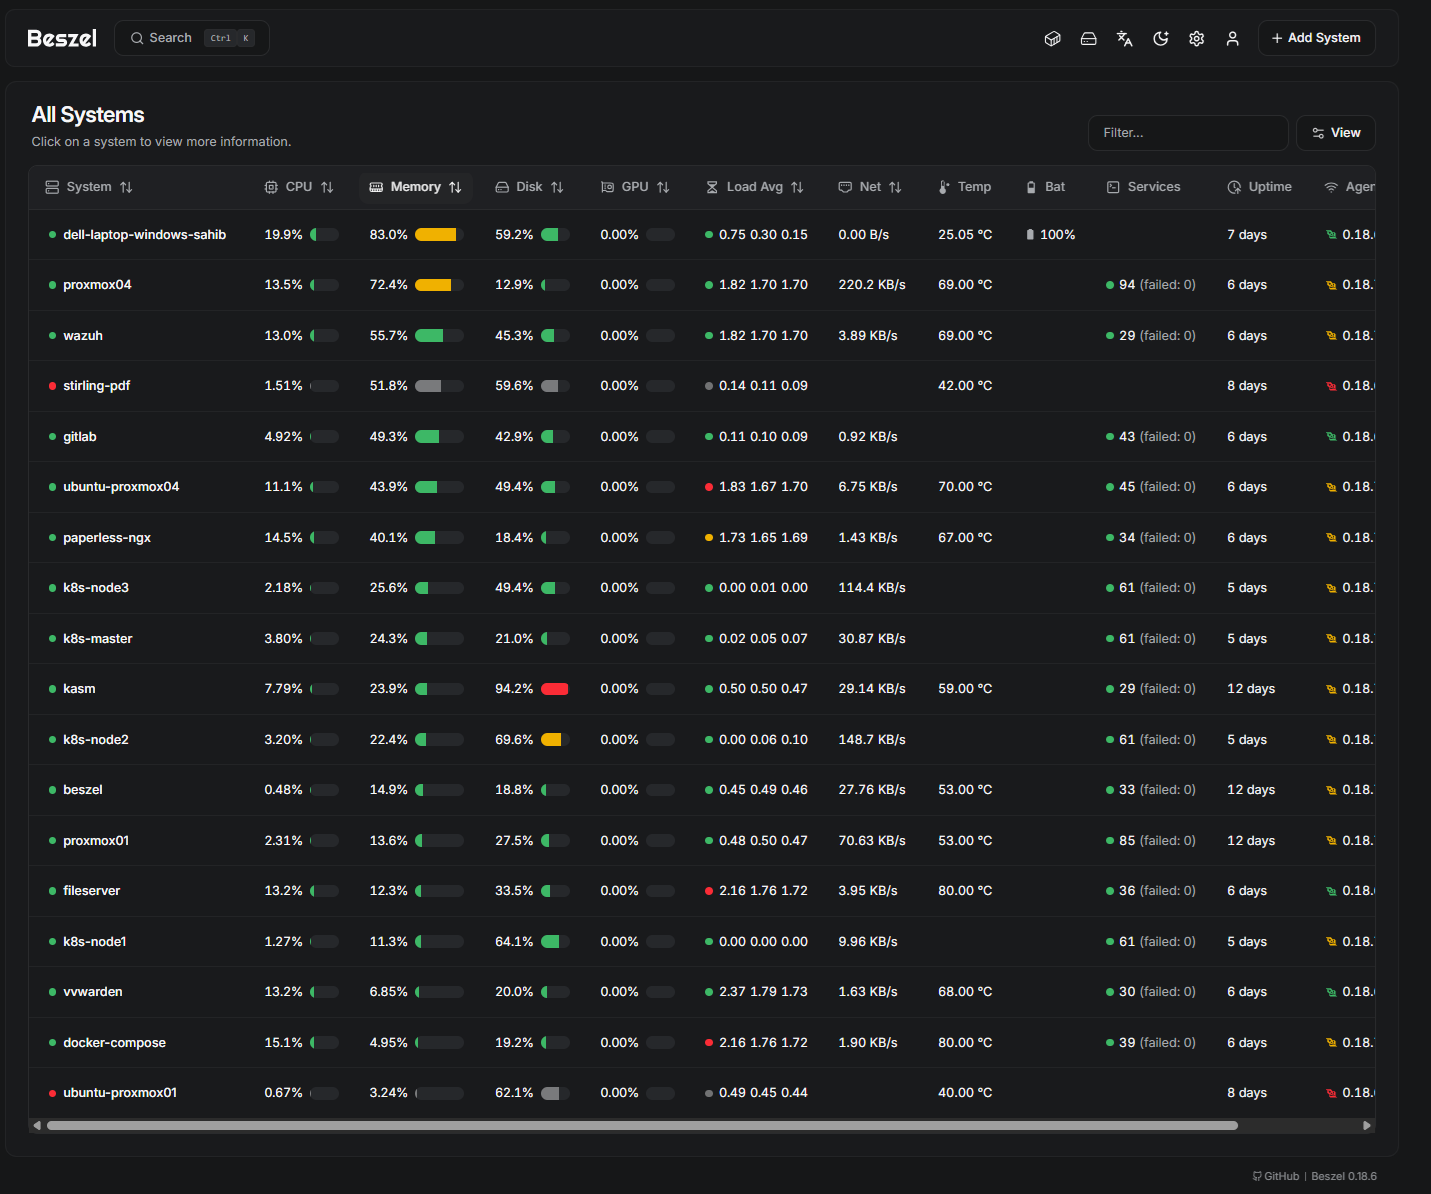Click the System column header
Screen dimensions: 1431x1194
pos(89,186)
